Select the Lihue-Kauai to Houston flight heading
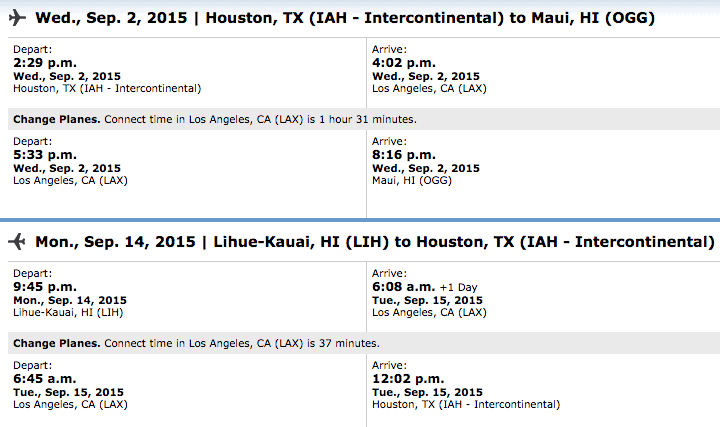 point(375,242)
